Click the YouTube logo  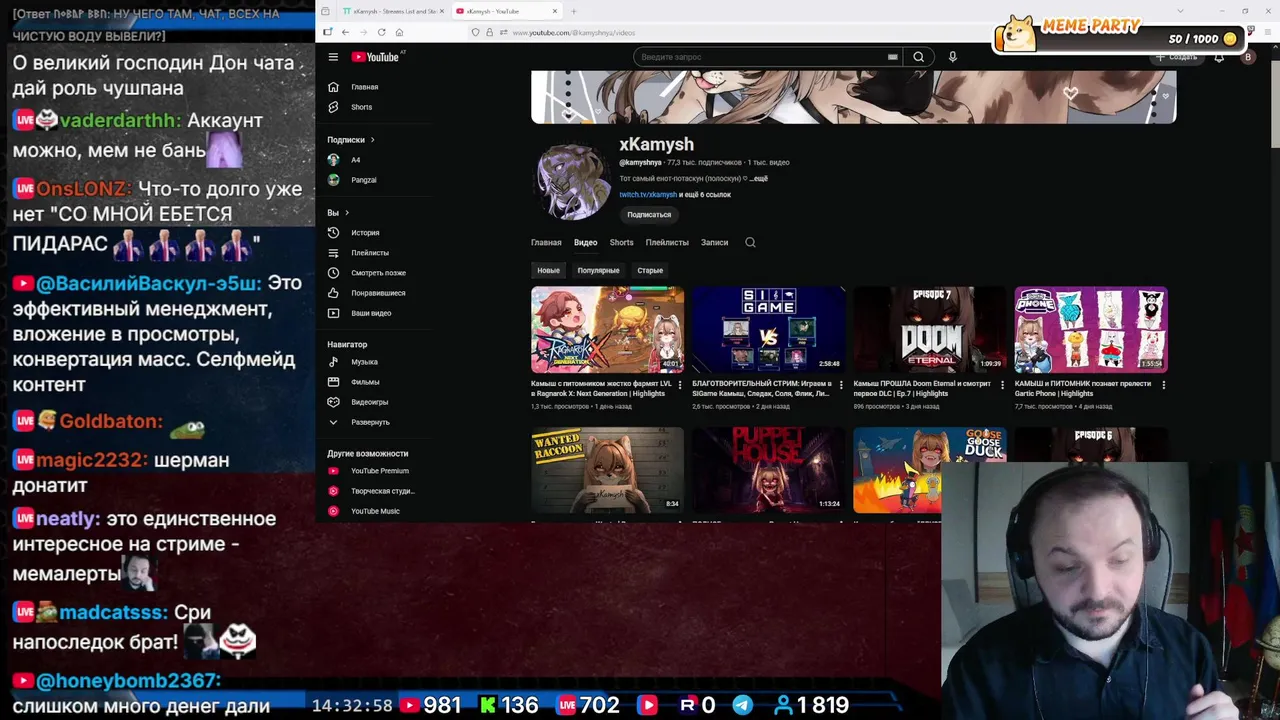[376, 57]
